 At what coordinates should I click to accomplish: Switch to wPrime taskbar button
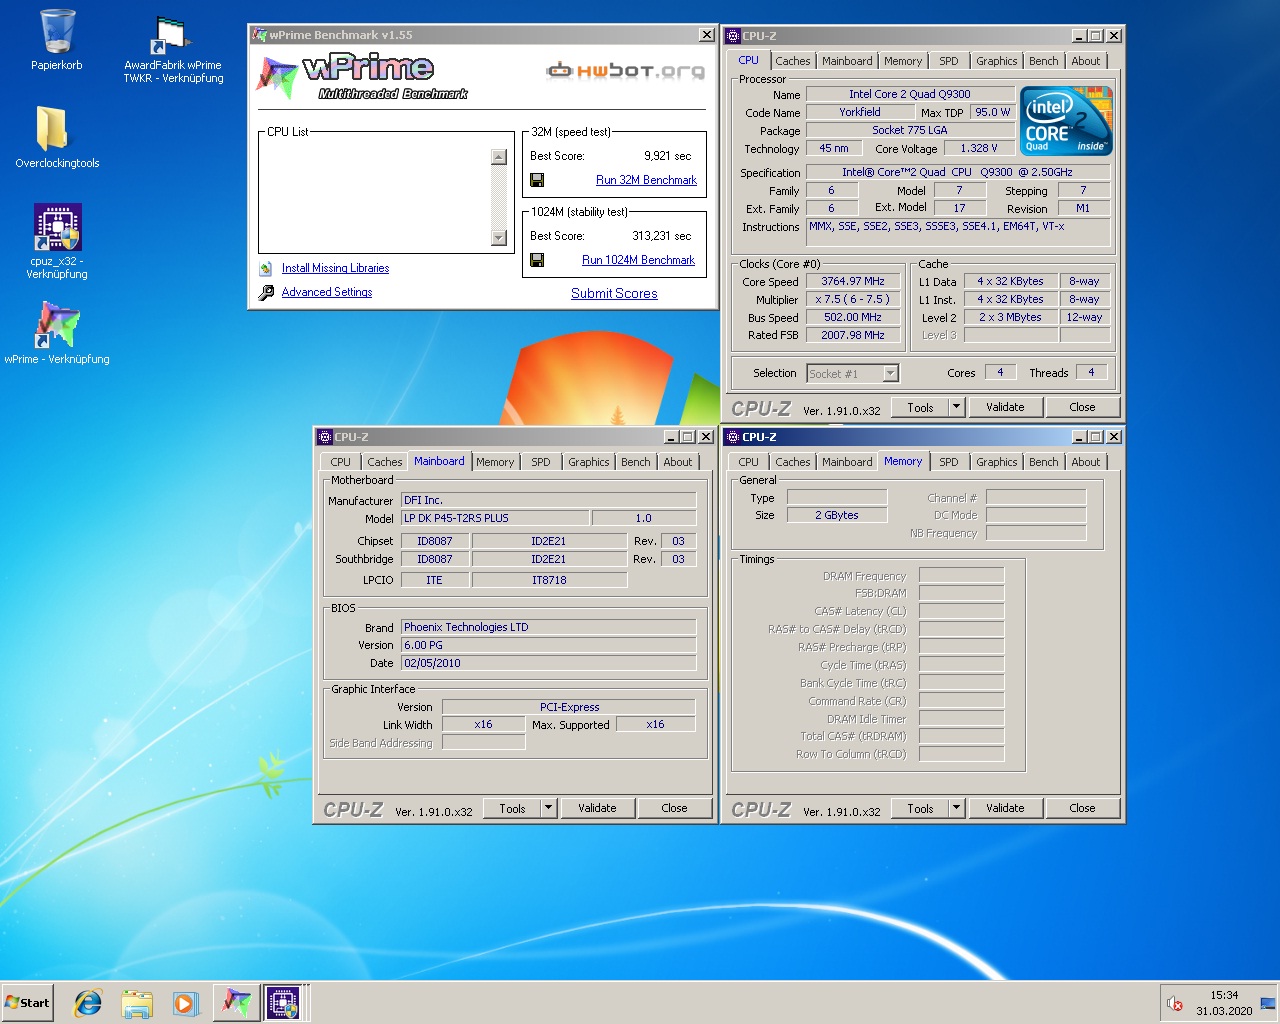pos(237,1003)
